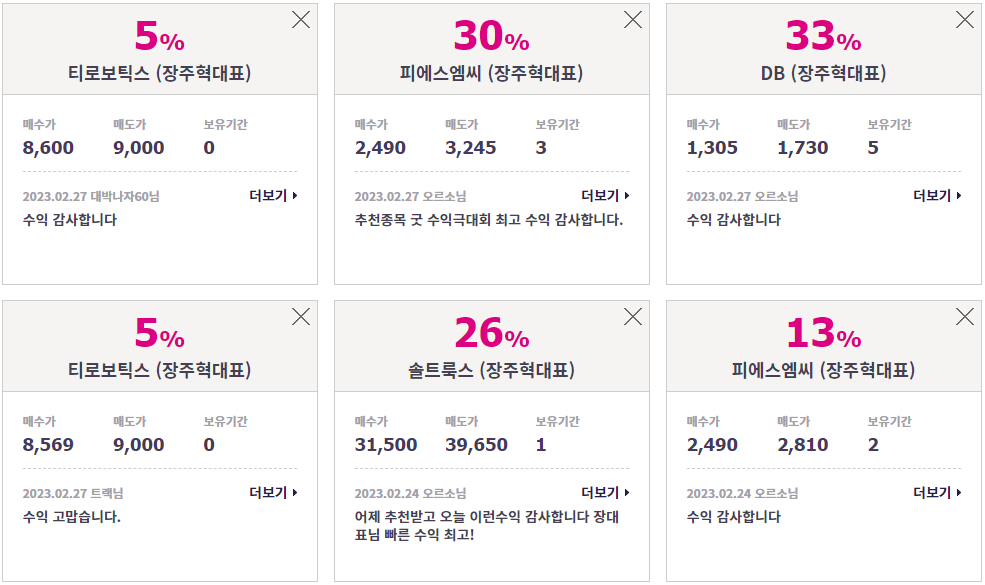Close the 13% 피에스엠씨 card
Image resolution: width=985 pixels, height=585 pixels.
click(964, 317)
